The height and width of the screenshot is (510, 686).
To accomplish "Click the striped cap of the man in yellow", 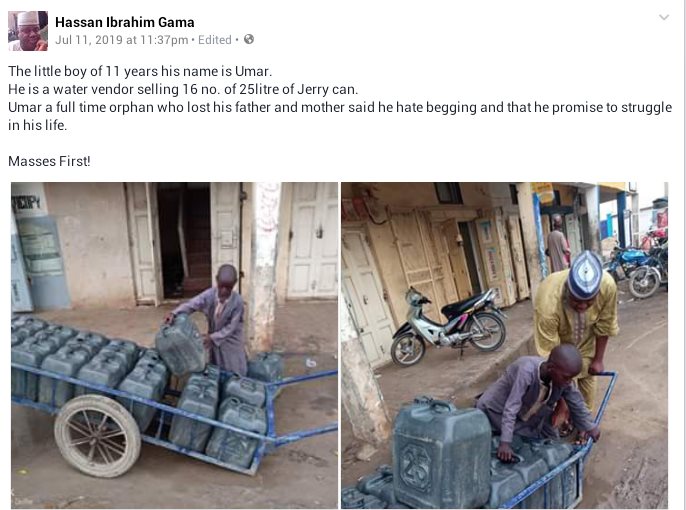I will click(584, 275).
